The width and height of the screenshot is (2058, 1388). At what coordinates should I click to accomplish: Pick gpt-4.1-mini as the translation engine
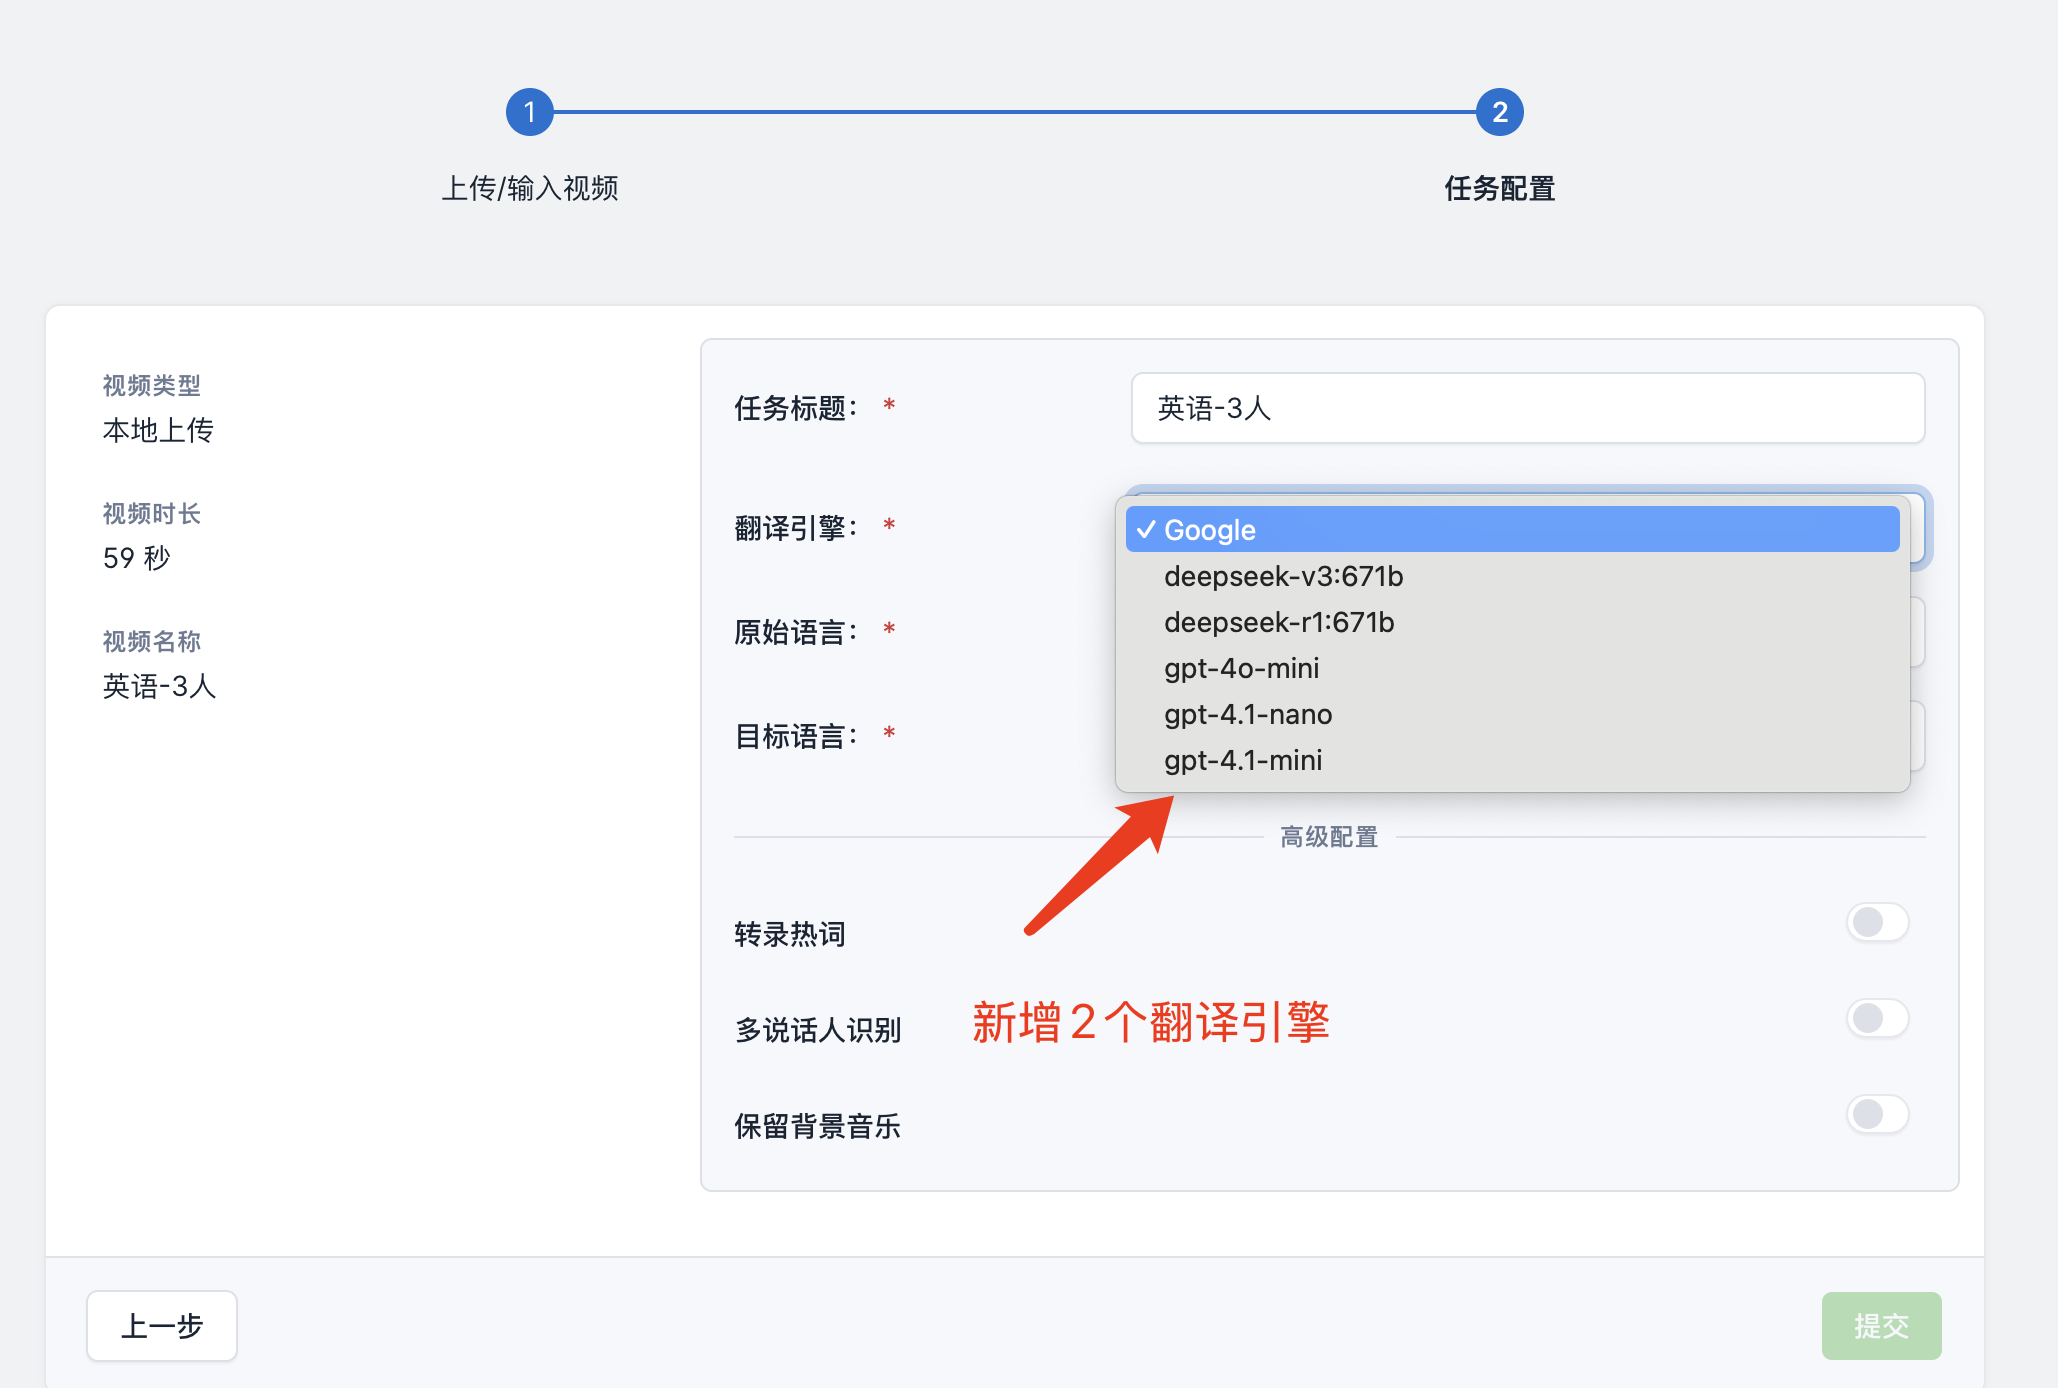pyautogui.click(x=1512, y=760)
